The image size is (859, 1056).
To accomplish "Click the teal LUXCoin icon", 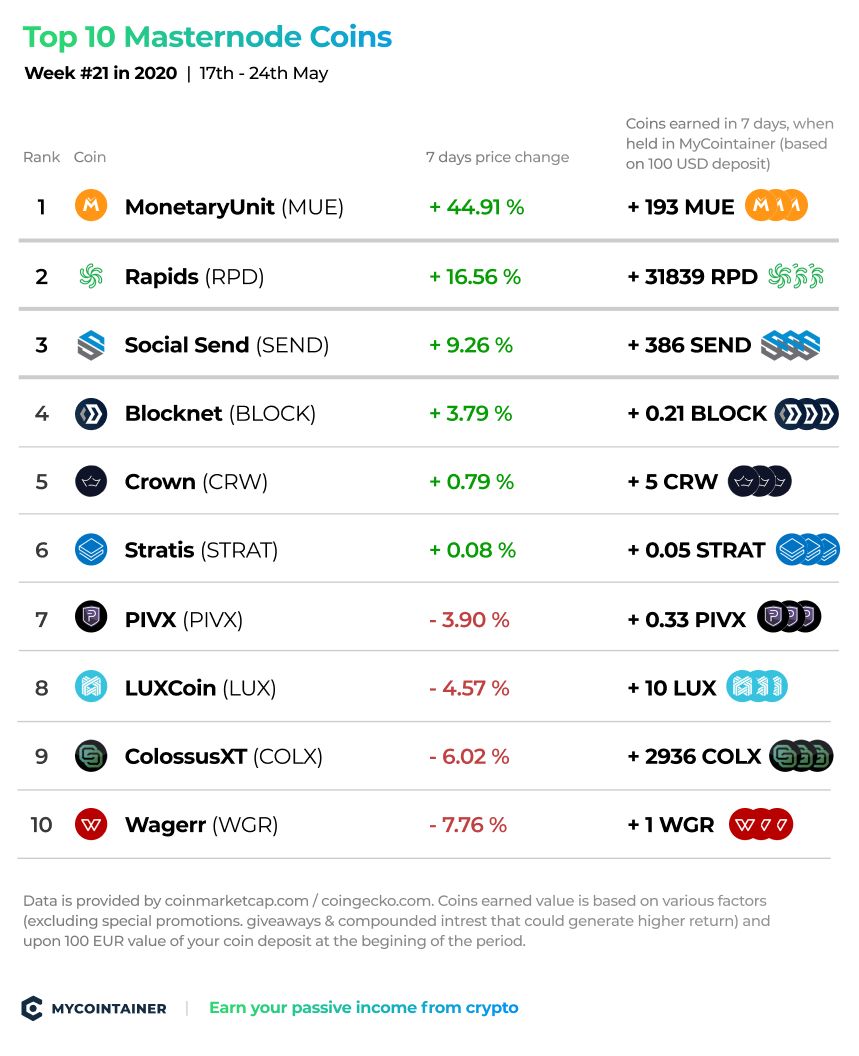I will (x=91, y=687).
